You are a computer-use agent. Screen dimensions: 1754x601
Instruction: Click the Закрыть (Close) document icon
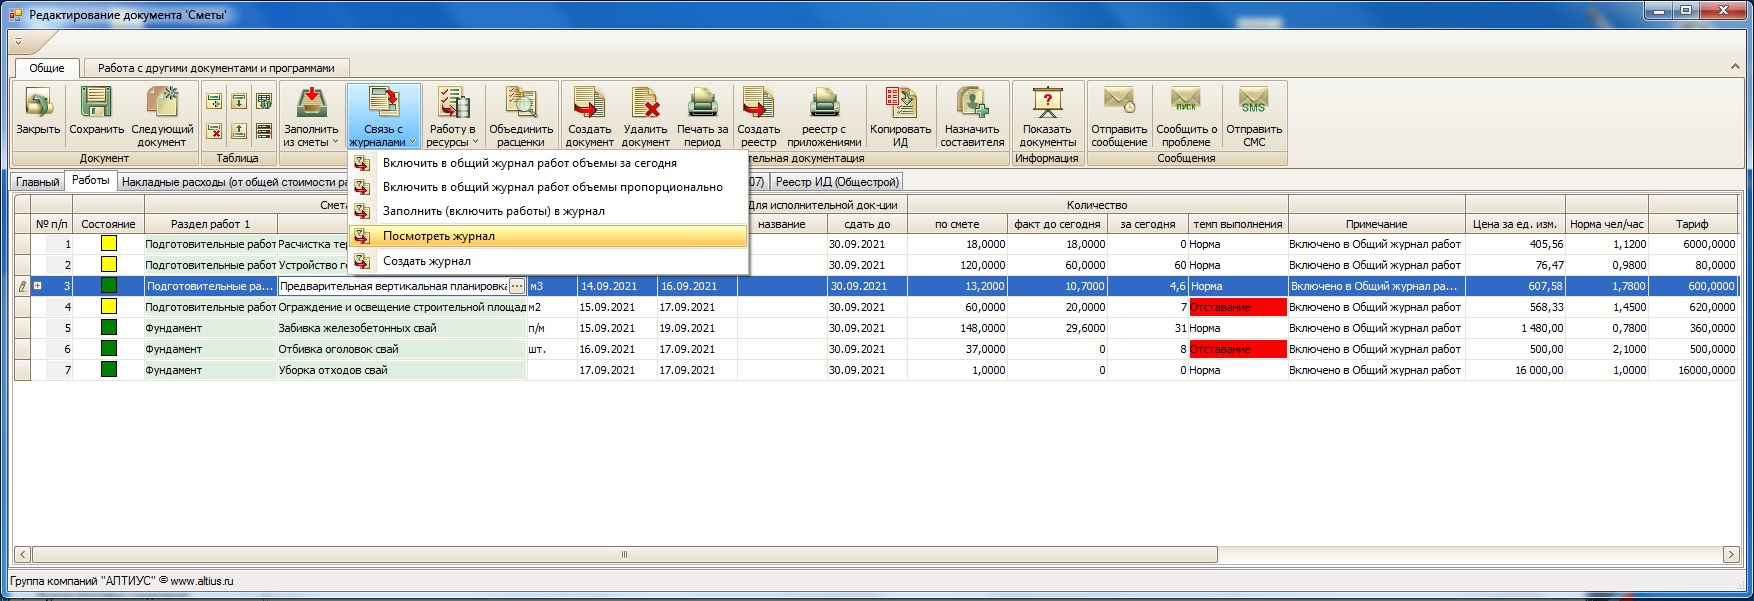click(x=38, y=104)
